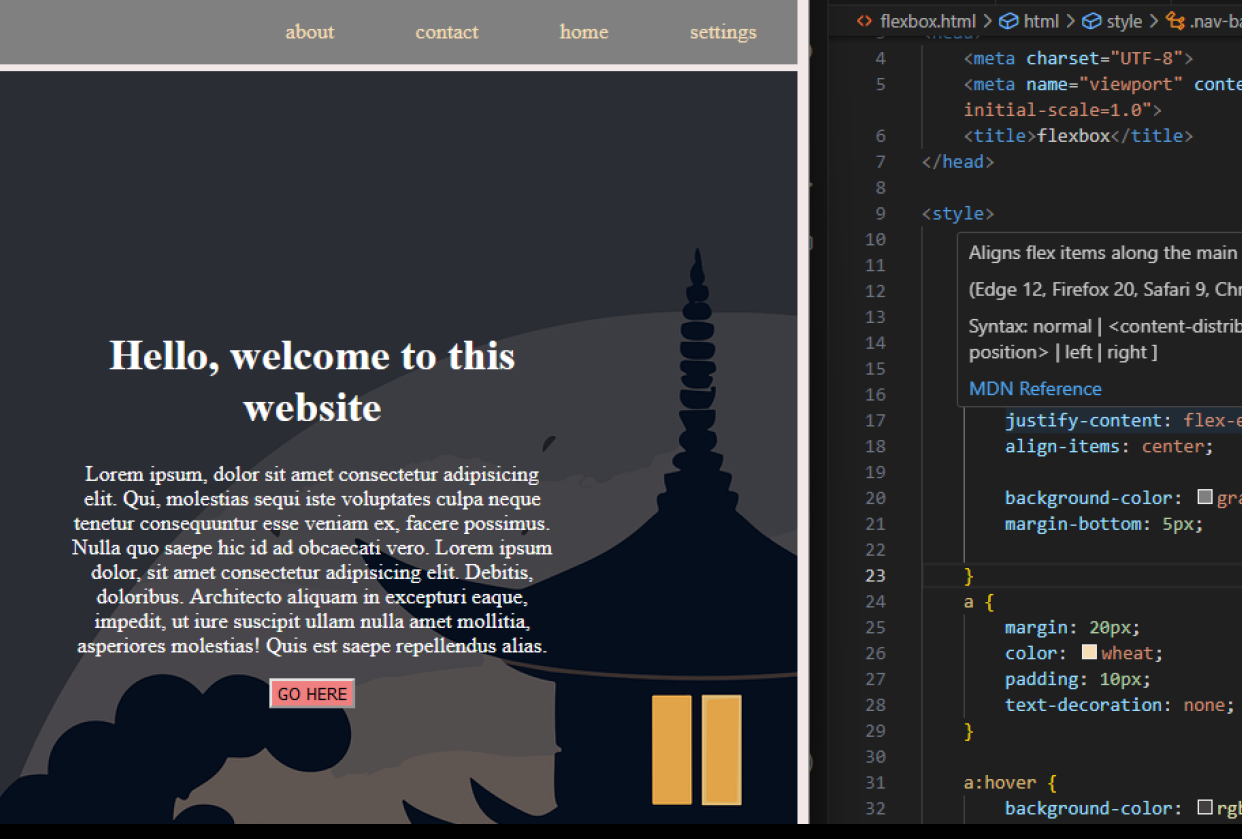This screenshot has height=839, width=1242.
Task: Click line number 9 in the gutter
Action: tap(880, 214)
